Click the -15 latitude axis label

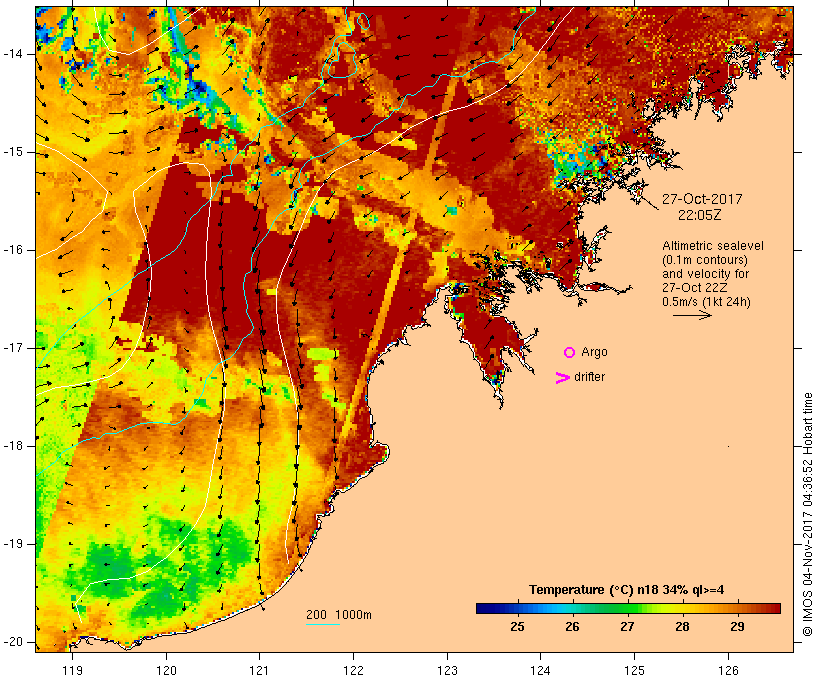tap(12, 152)
